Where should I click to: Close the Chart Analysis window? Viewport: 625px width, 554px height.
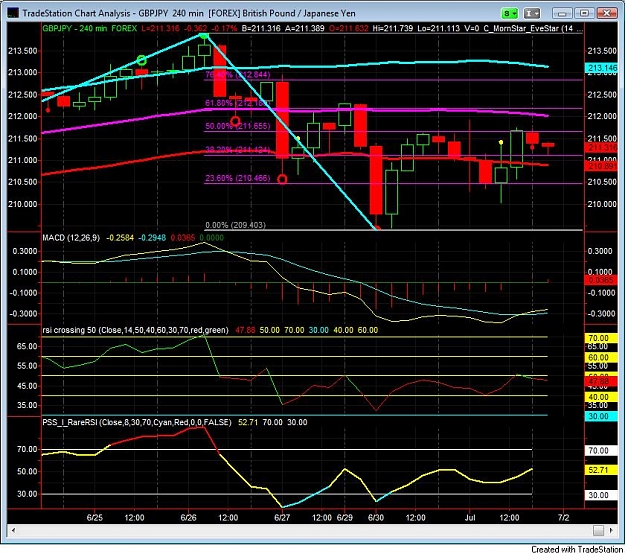pos(607,14)
